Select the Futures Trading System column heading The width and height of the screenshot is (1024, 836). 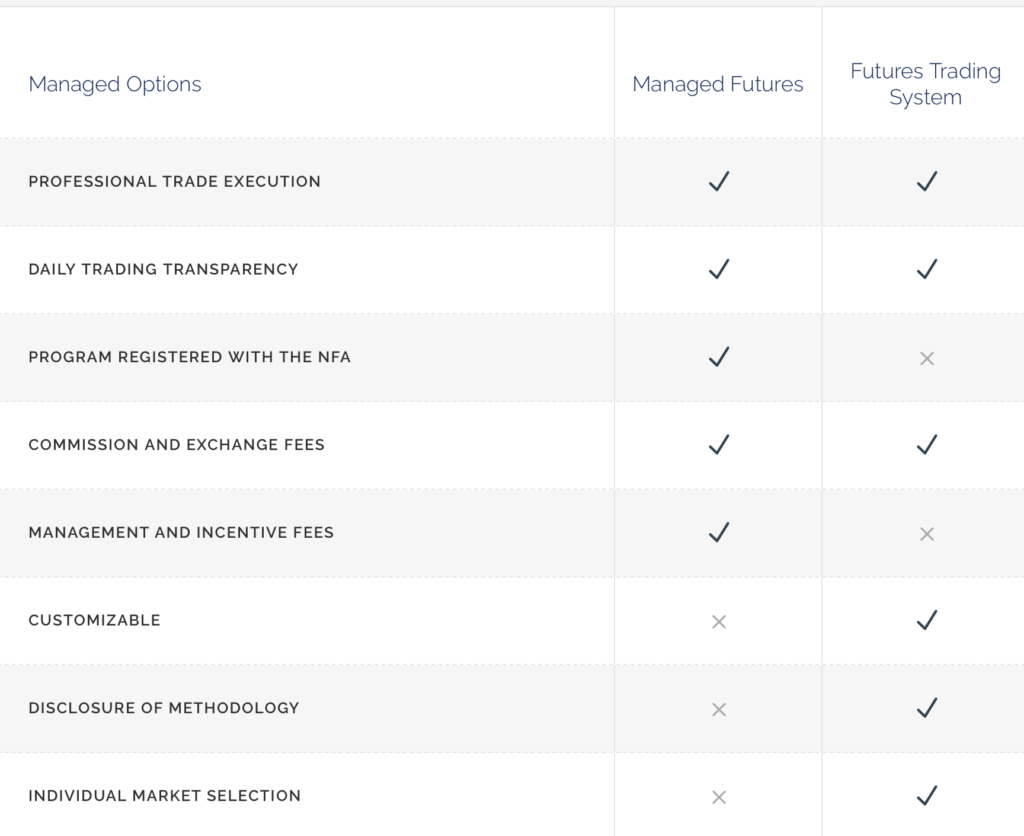point(925,84)
